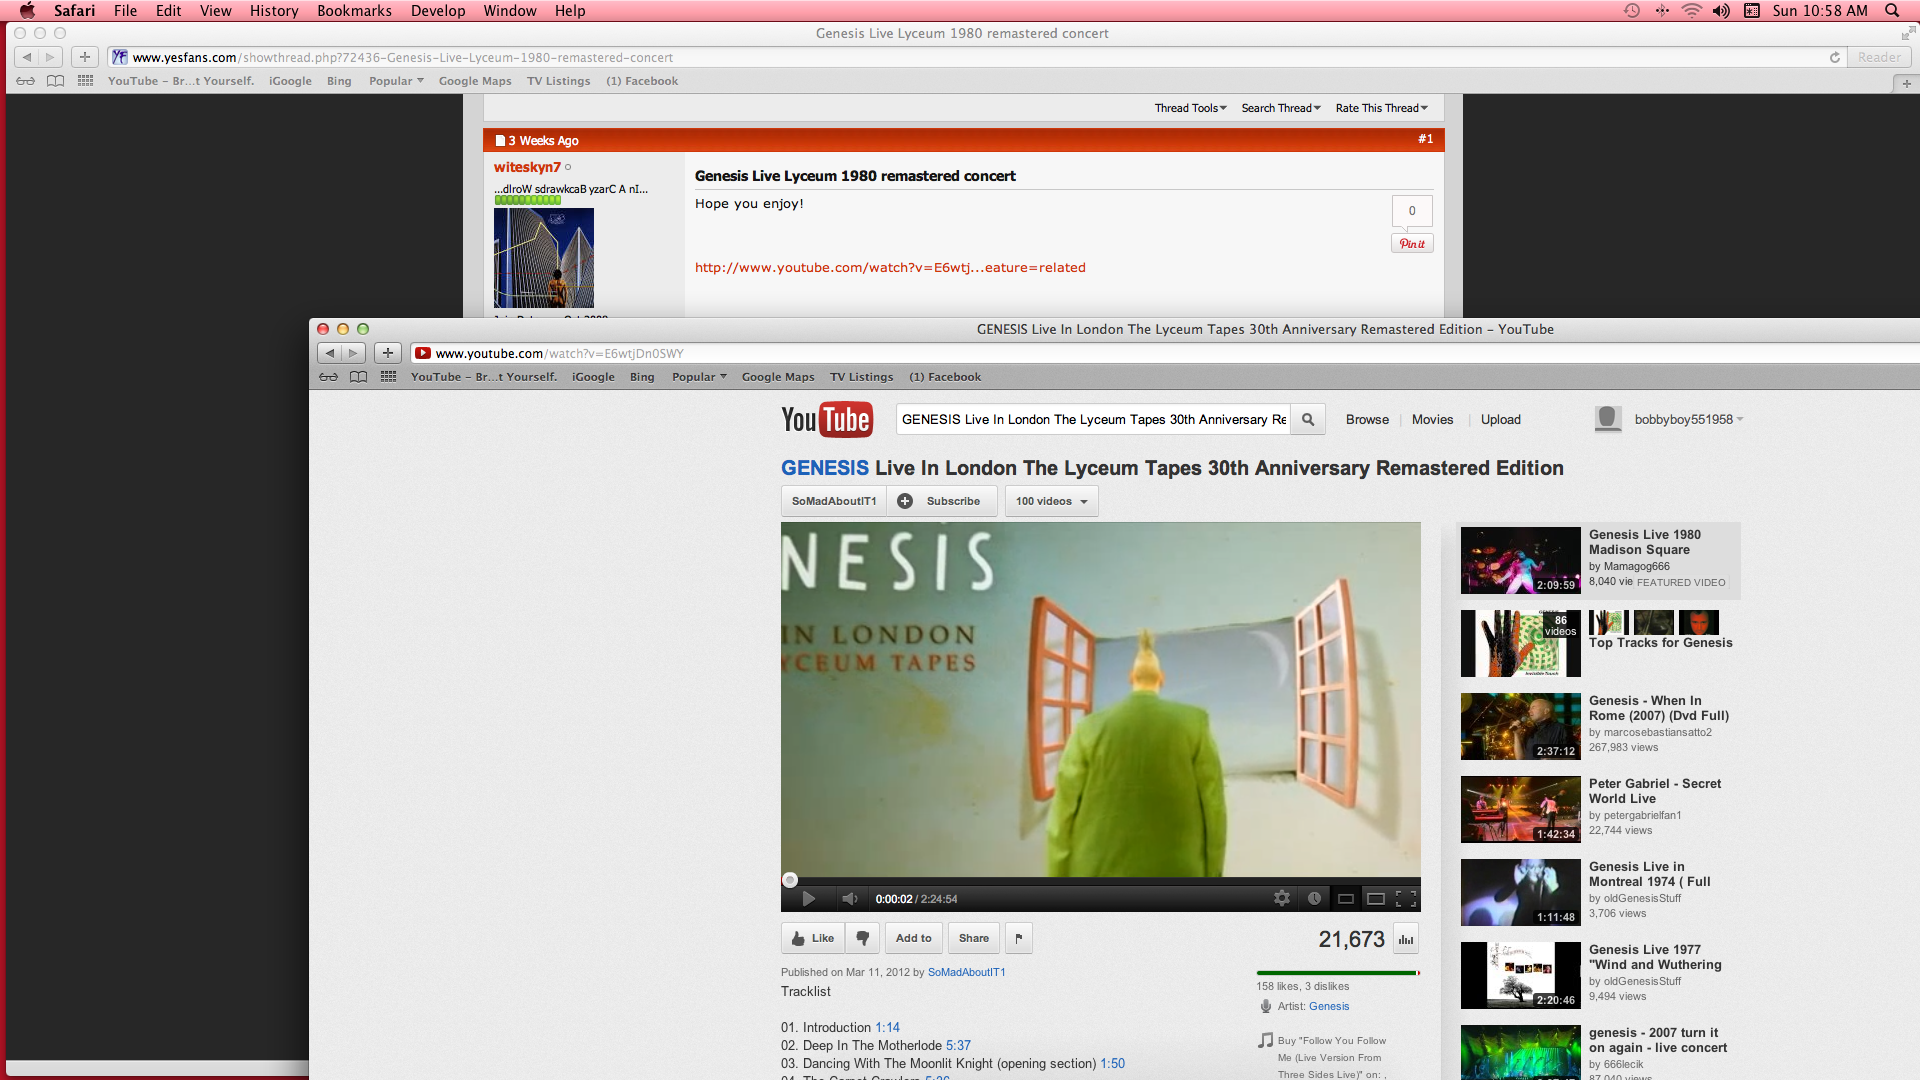
Task: Open the Develop menu in menu bar
Action: tap(437, 11)
